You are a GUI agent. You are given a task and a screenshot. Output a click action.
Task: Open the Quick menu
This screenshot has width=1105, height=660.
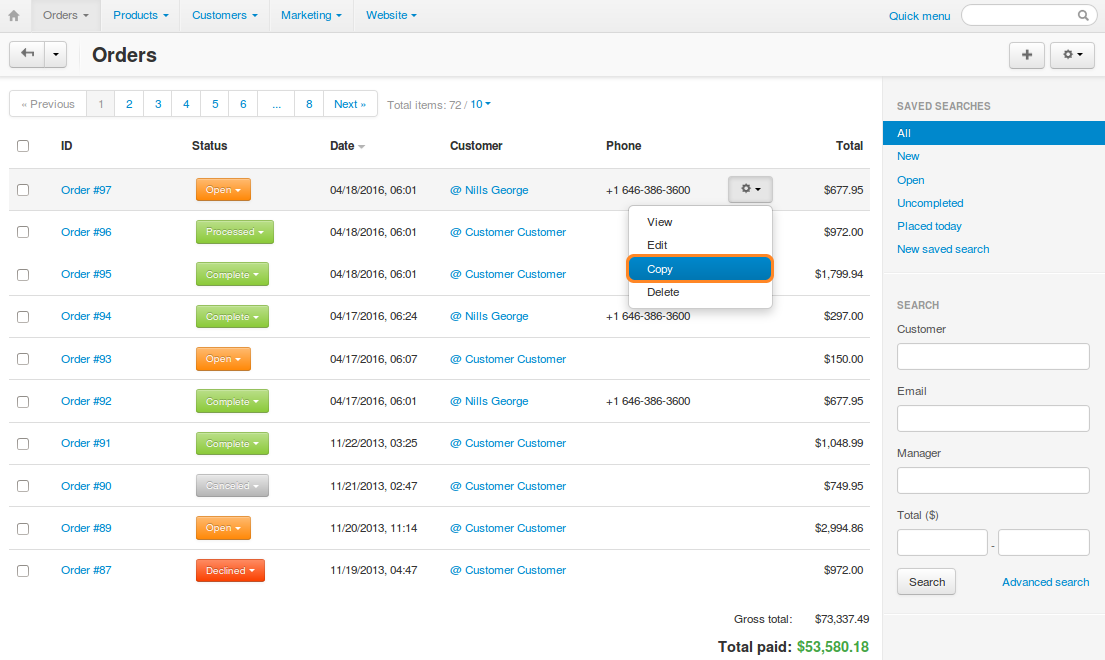(x=919, y=15)
